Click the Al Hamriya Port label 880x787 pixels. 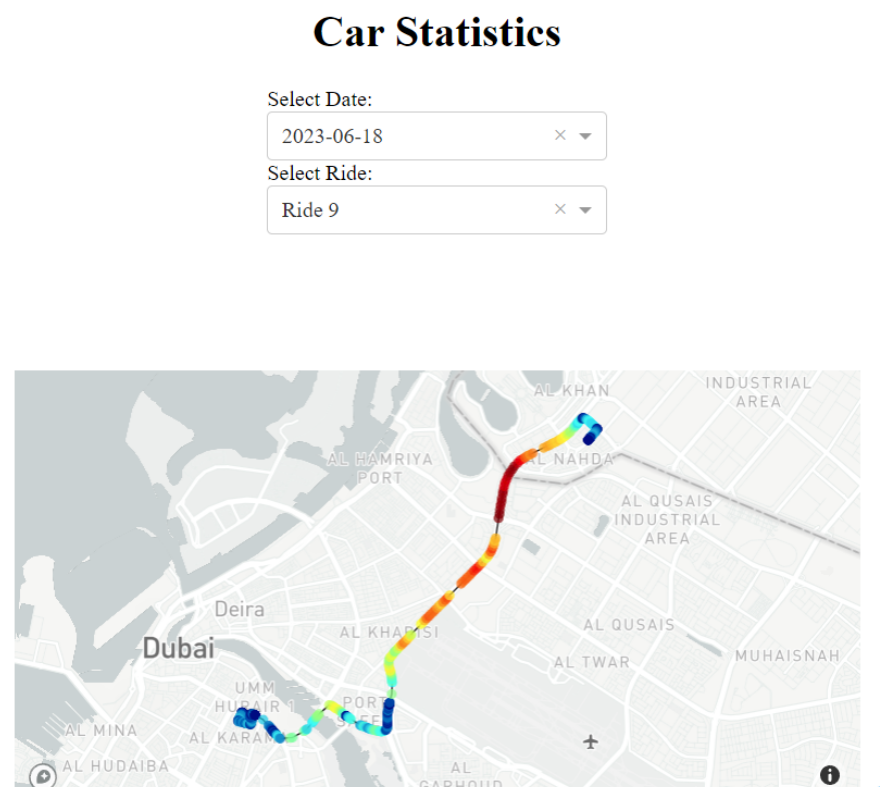point(380,468)
